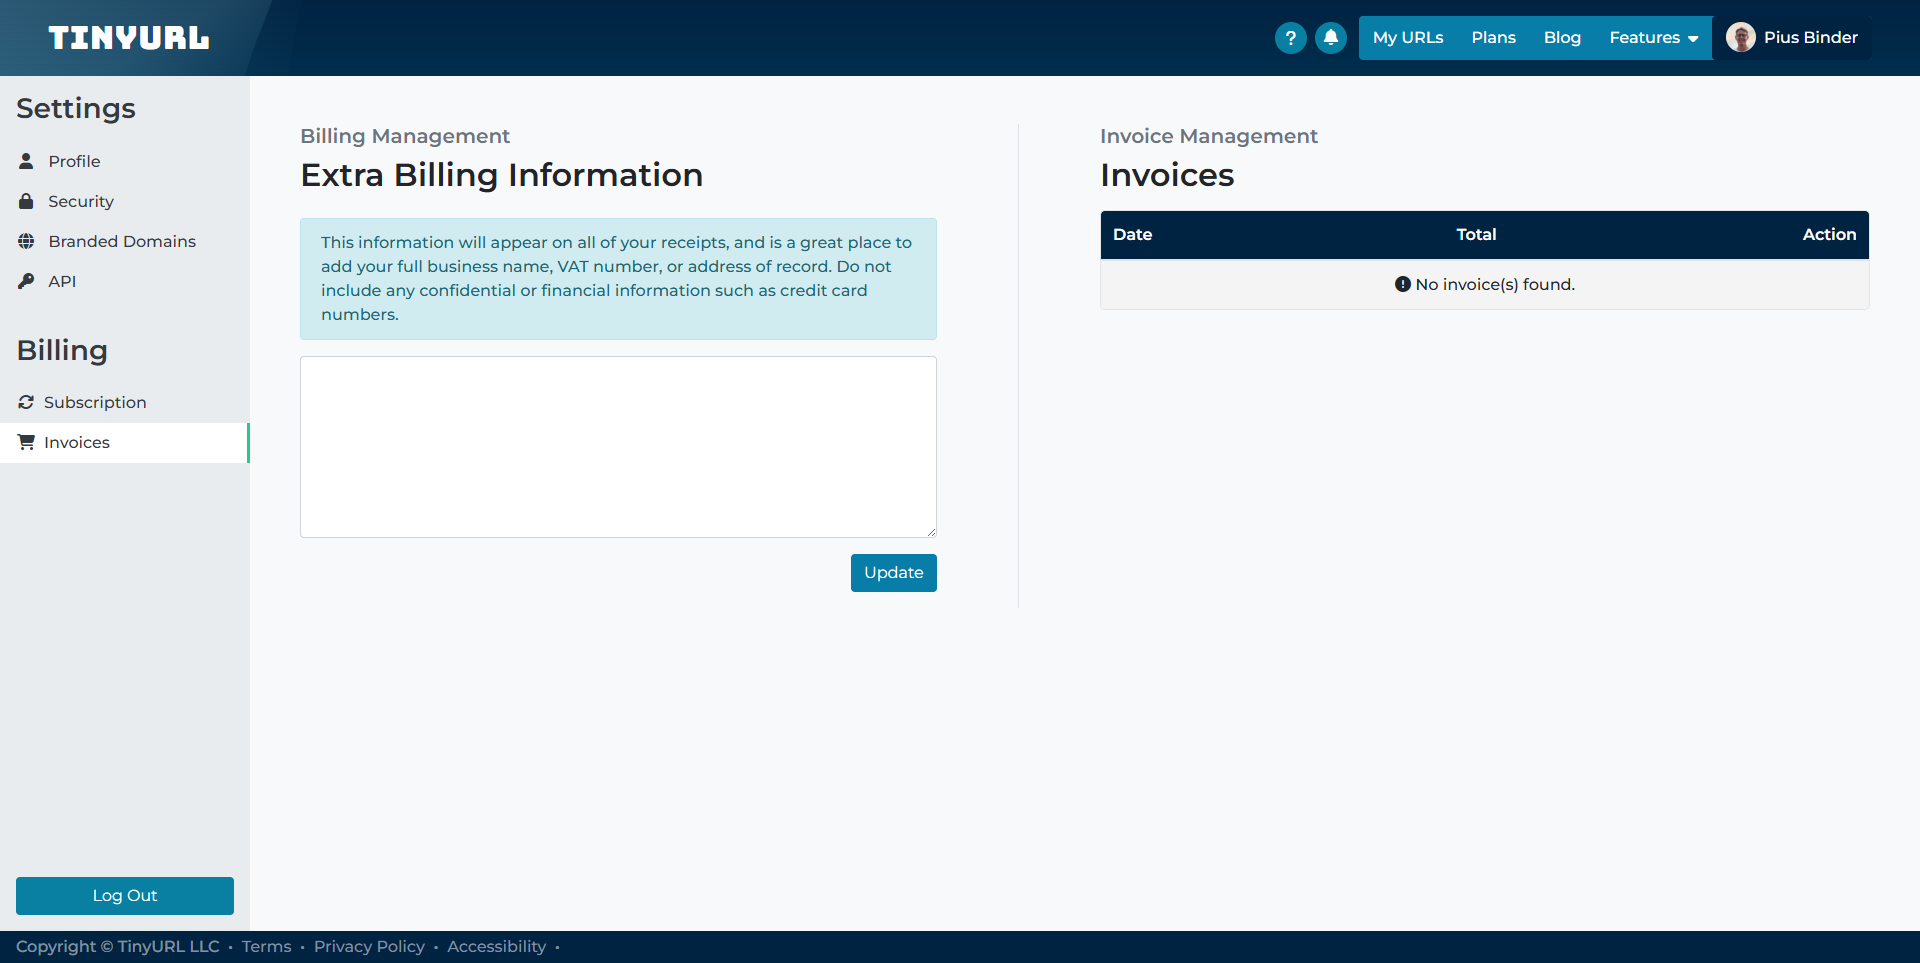The width and height of the screenshot is (1920, 963).
Task: Click the Invoices cart icon
Action: (x=26, y=442)
